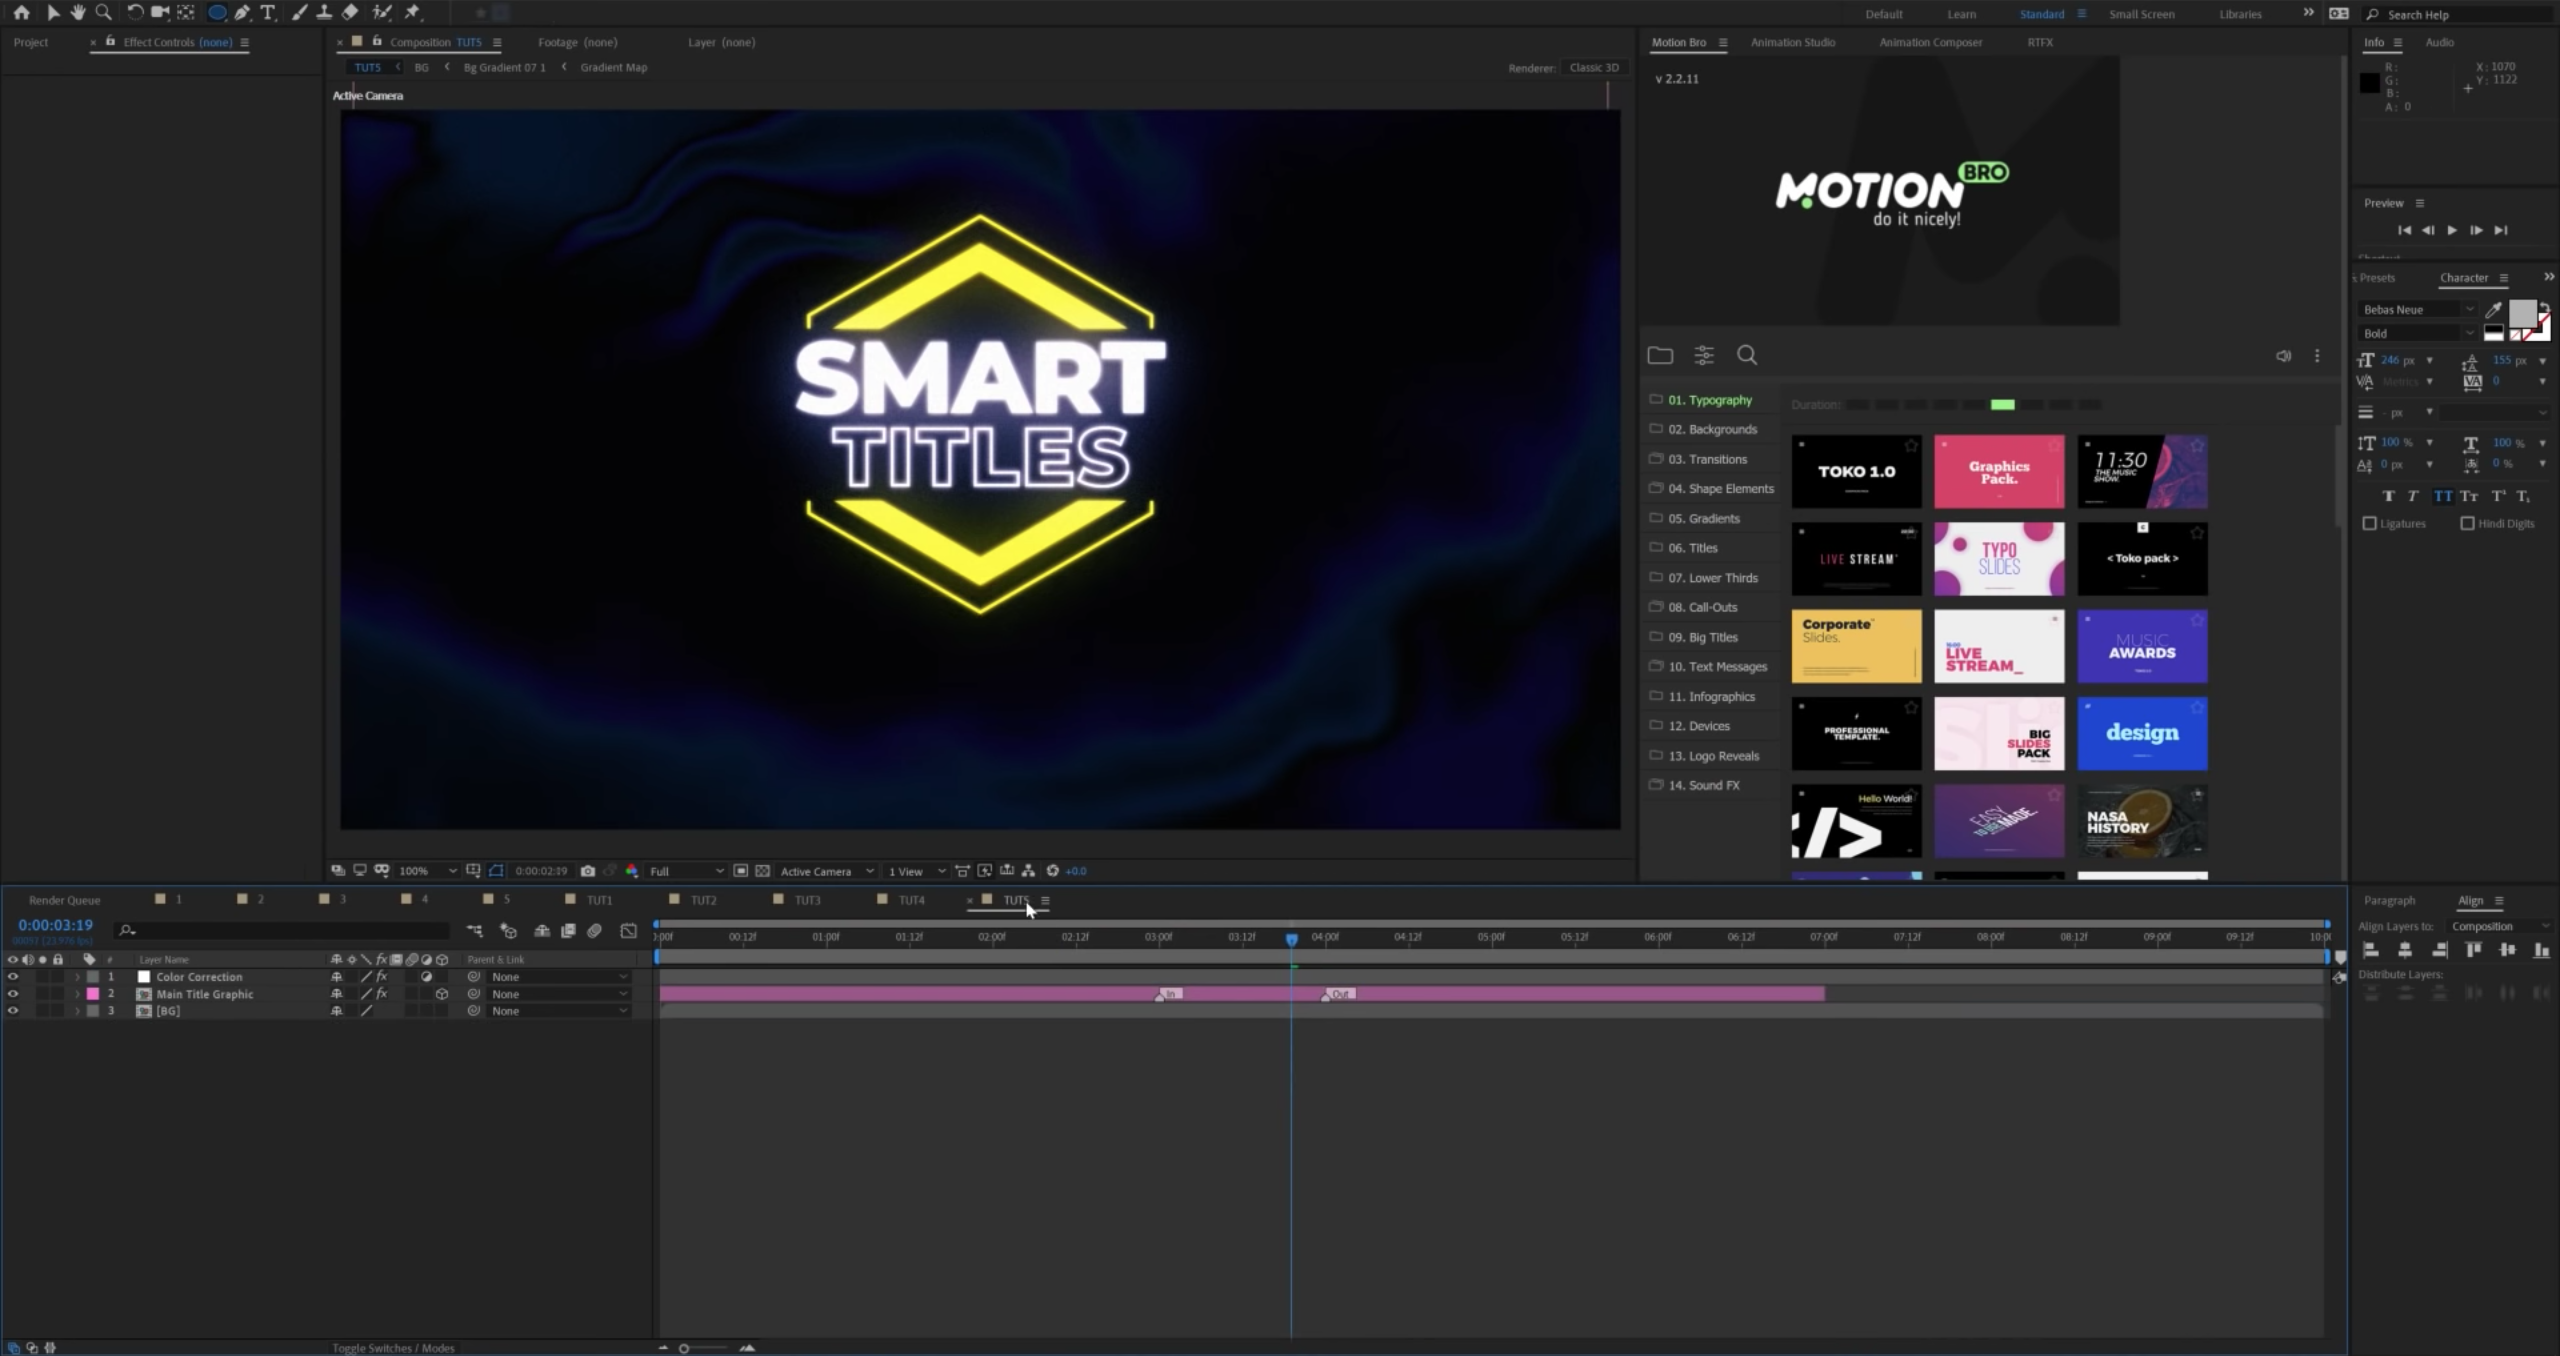Select the Roto Brush tool

382,13
